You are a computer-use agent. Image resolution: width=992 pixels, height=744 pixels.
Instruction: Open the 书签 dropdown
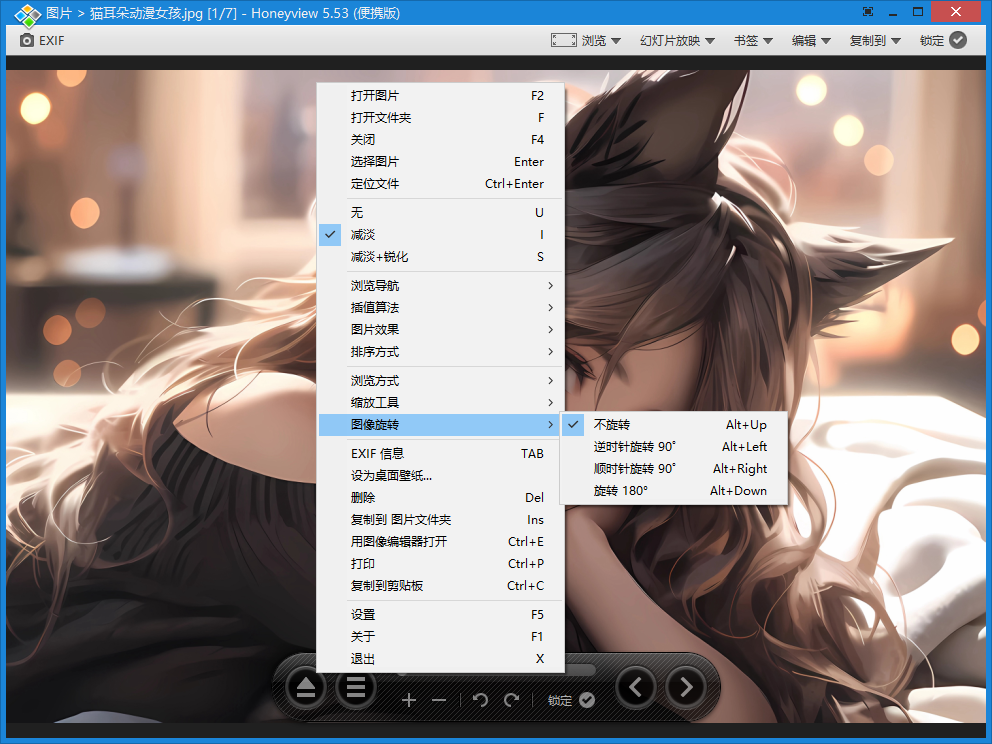753,40
